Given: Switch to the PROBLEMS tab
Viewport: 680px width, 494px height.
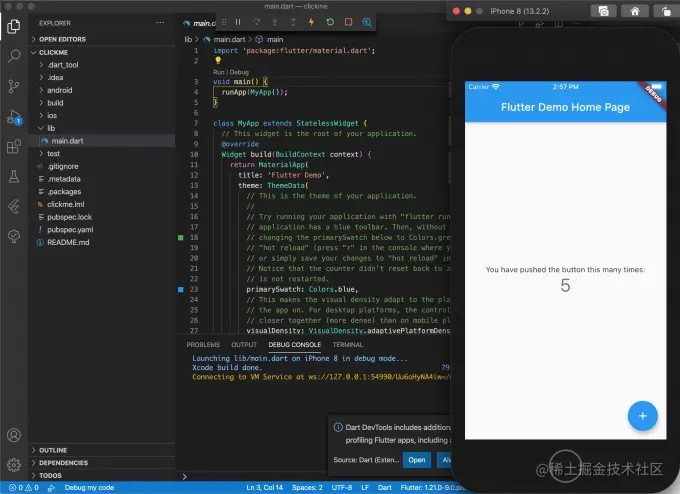Looking at the screenshot, I should 203,345.
